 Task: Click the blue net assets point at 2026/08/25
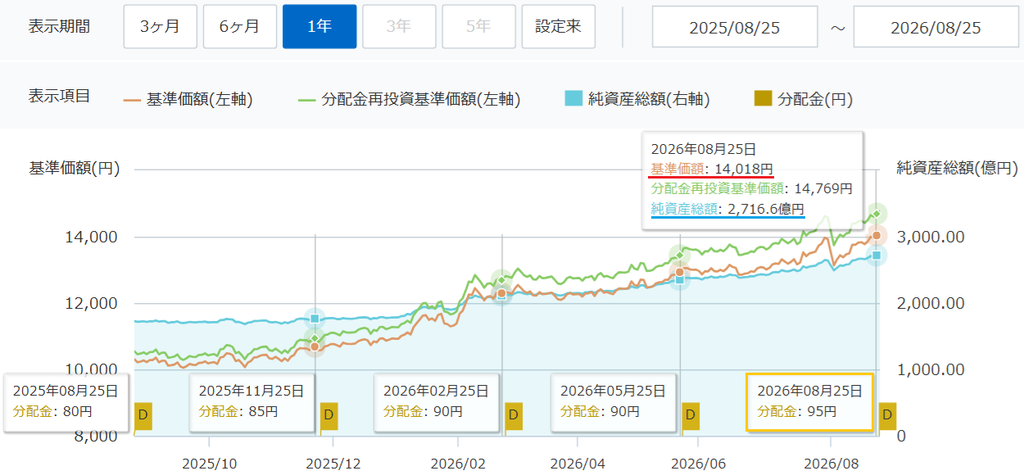pos(877,255)
